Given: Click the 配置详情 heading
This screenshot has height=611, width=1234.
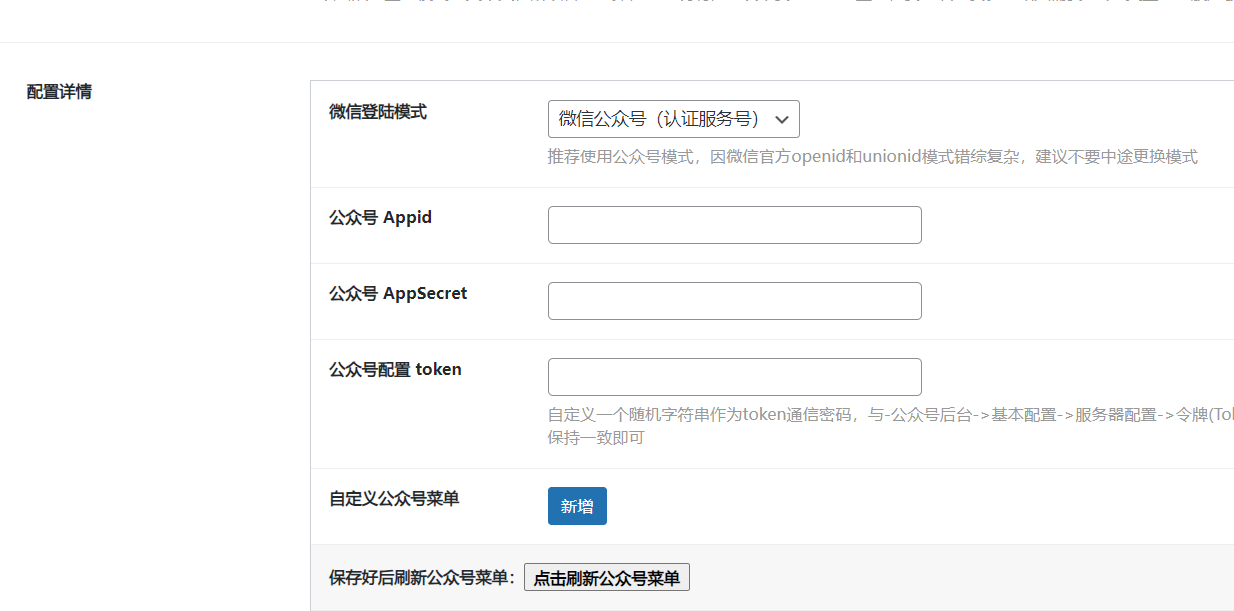Looking at the screenshot, I should tap(56, 91).
